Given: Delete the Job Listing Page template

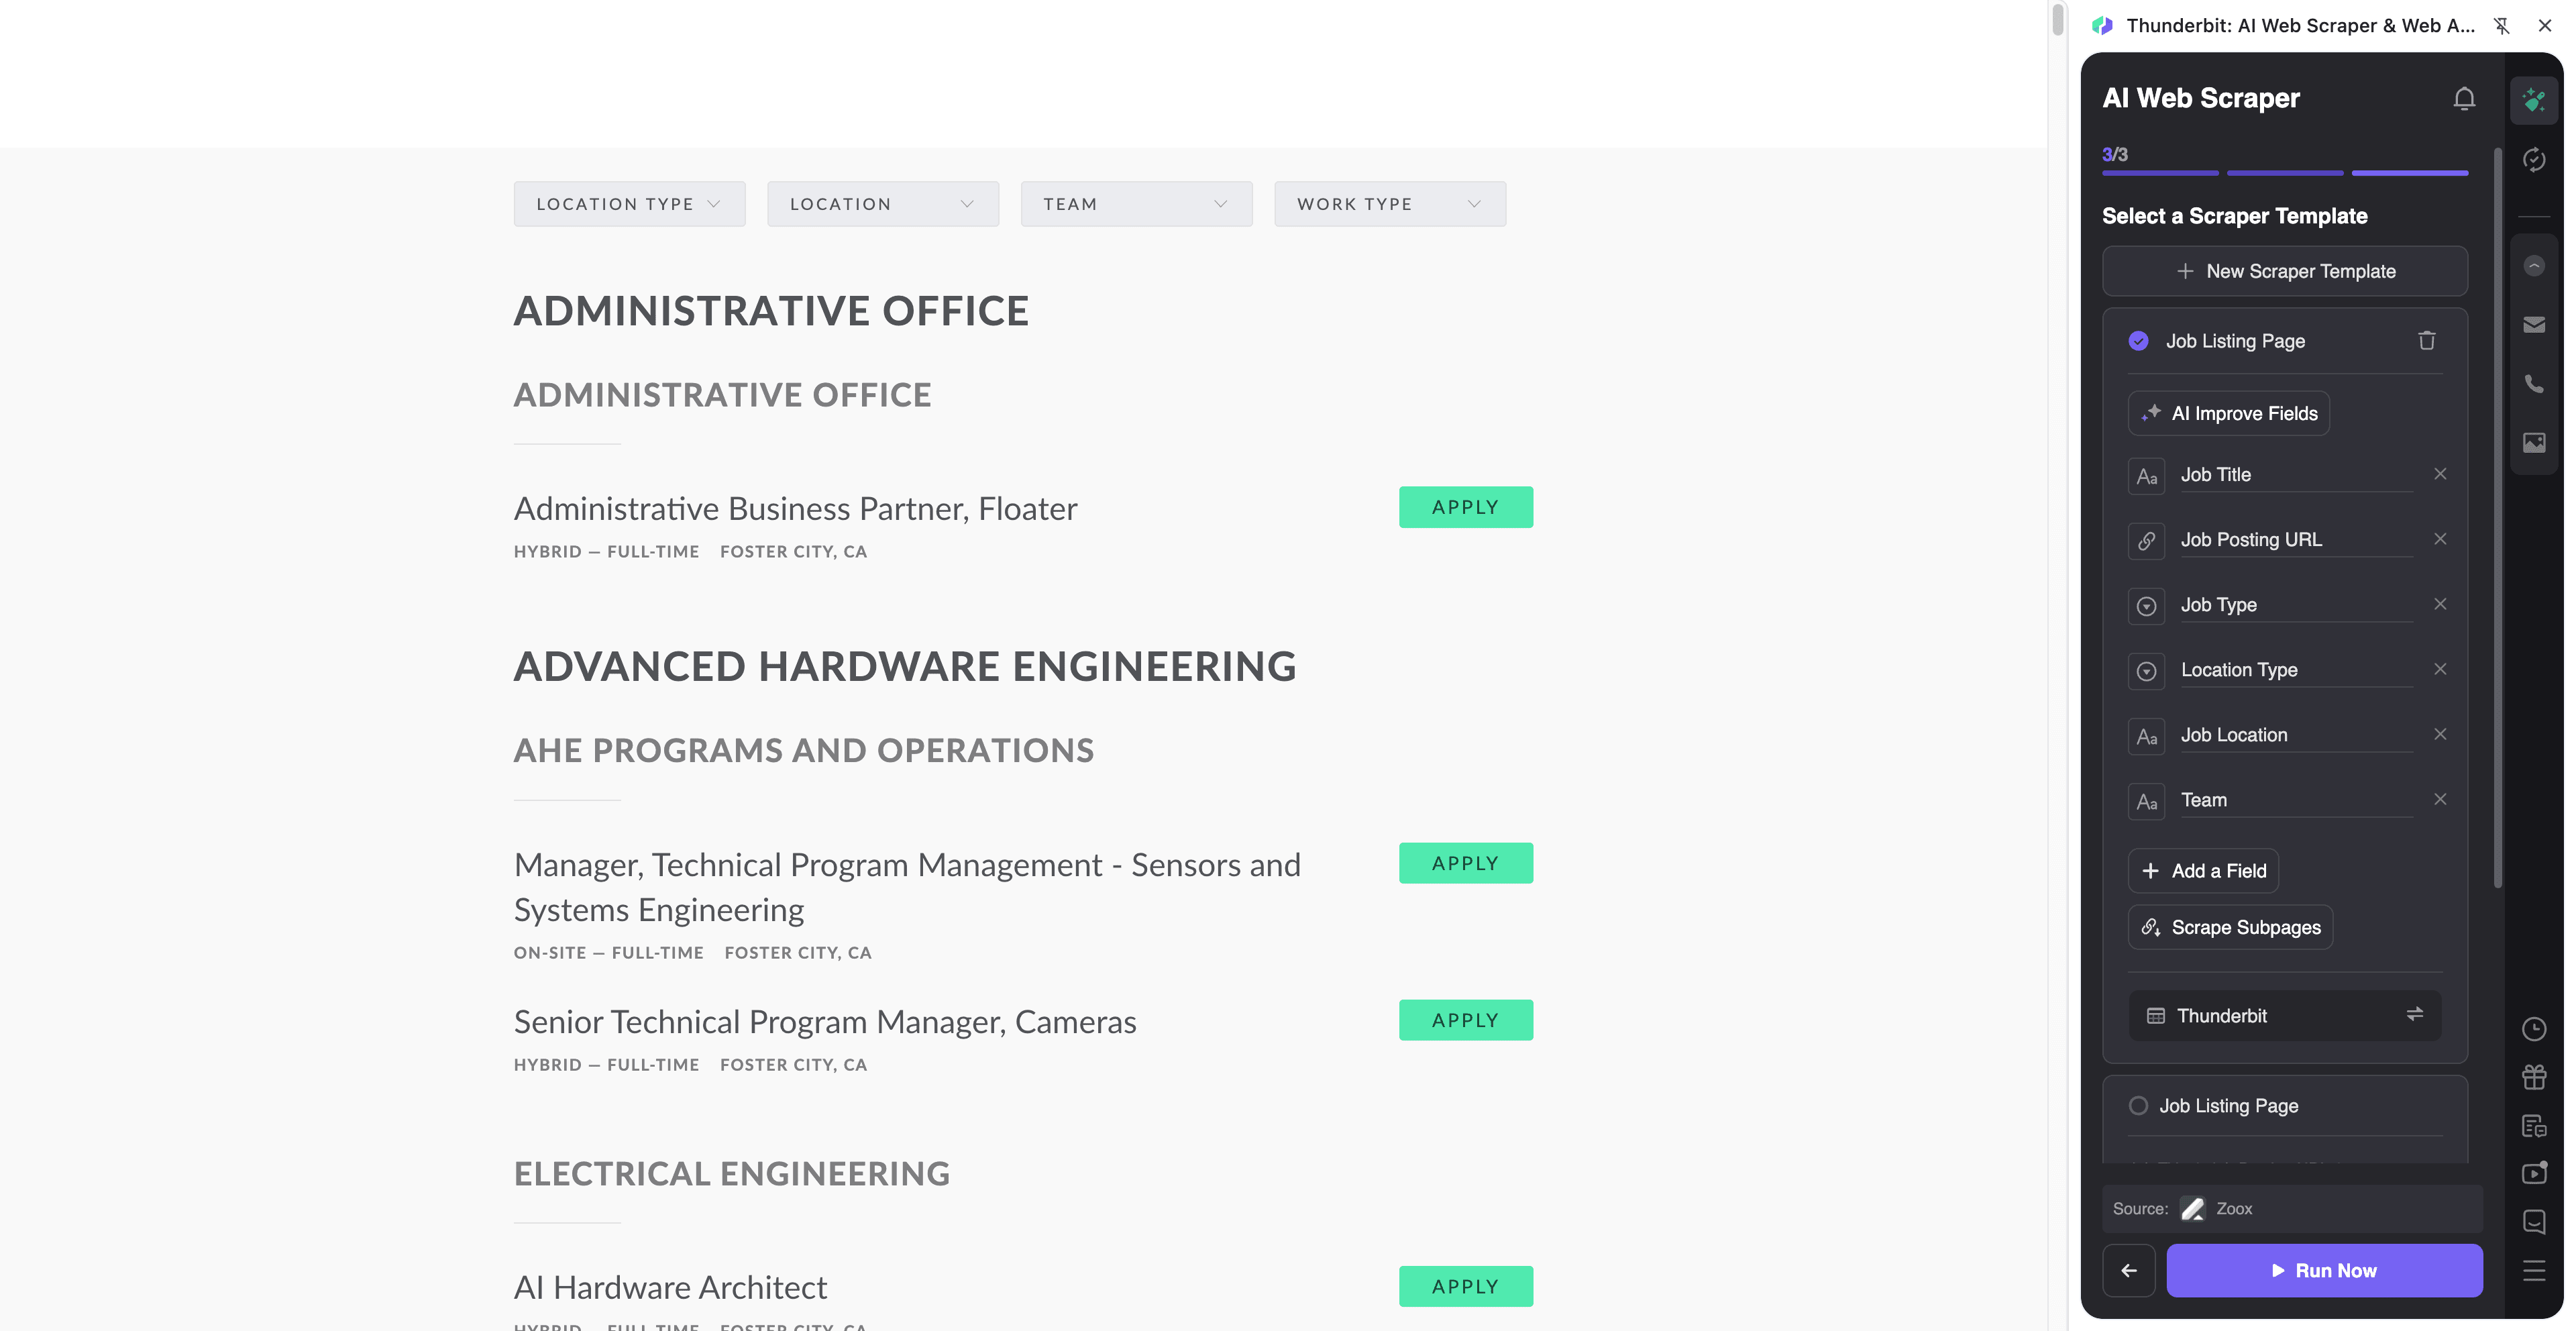Looking at the screenshot, I should point(2427,341).
